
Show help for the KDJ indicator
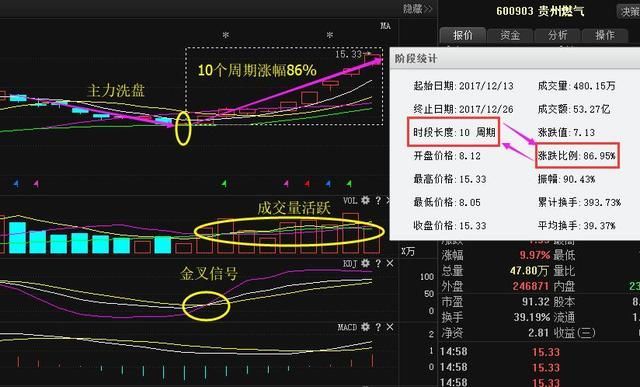pos(378,264)
